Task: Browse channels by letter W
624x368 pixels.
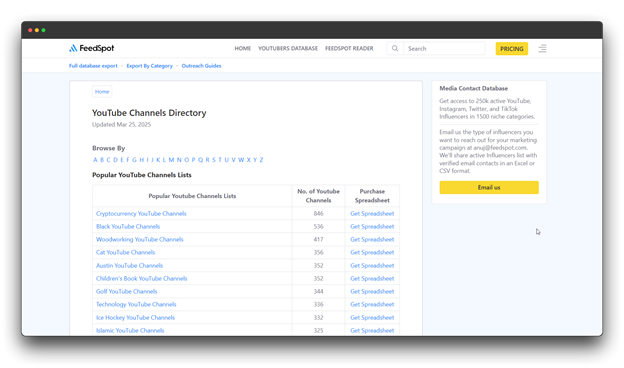Action: [241, 160]
